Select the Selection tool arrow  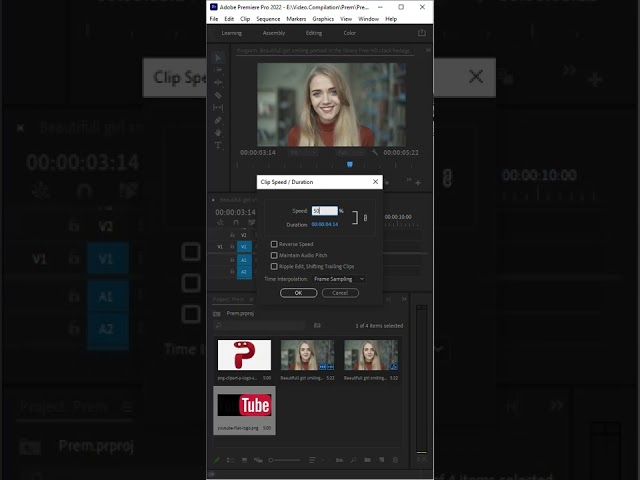[x=218, y=58]
